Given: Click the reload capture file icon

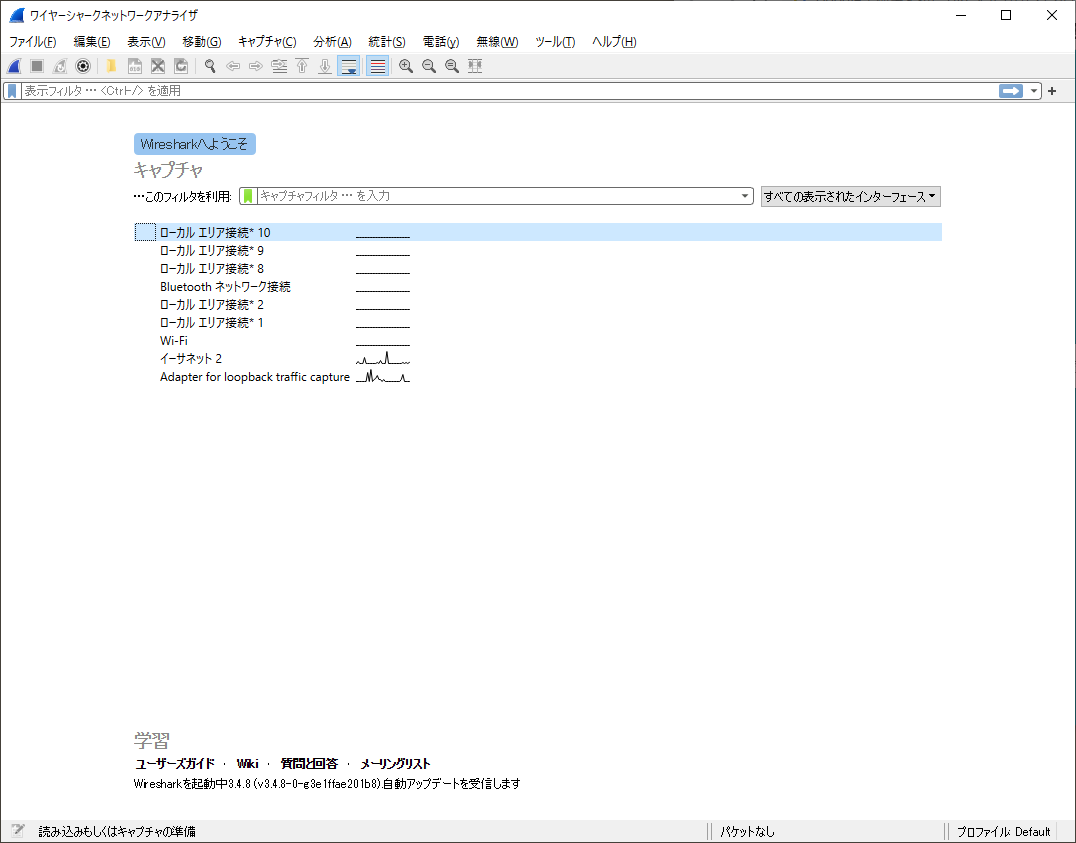Looking at the screenshot, I should click(x=181, y=66).
